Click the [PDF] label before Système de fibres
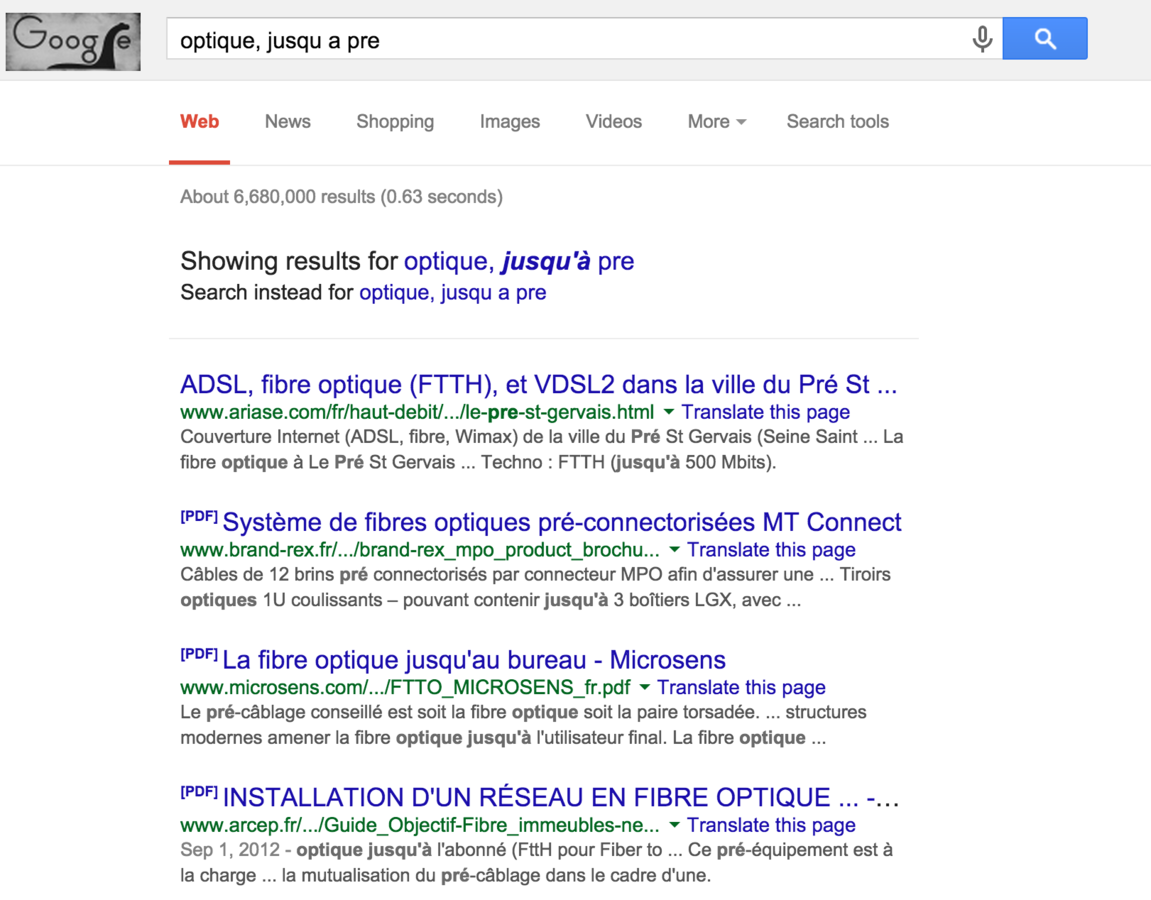 (x=199, y=516)
